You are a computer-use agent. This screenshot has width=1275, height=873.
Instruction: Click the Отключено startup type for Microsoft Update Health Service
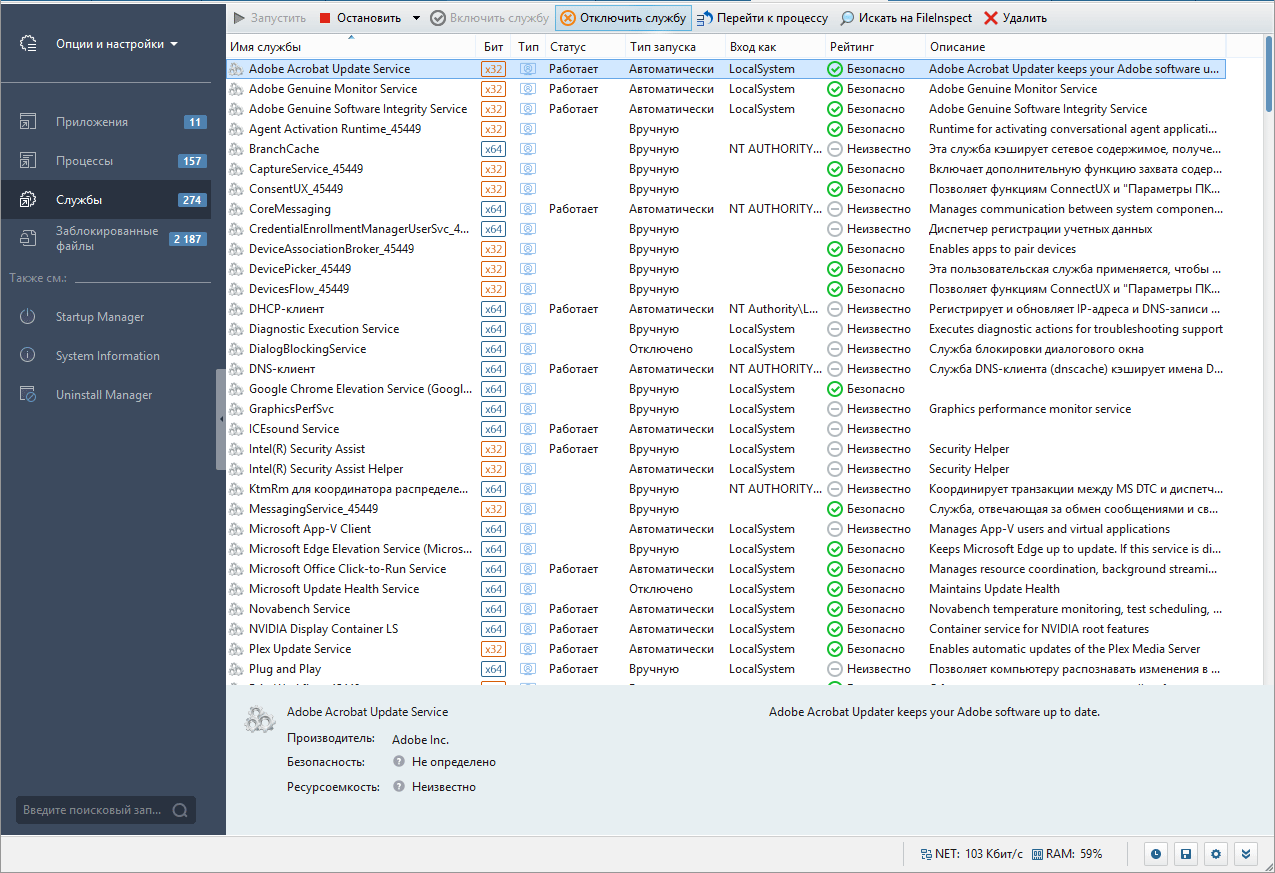tap(661, 589)
